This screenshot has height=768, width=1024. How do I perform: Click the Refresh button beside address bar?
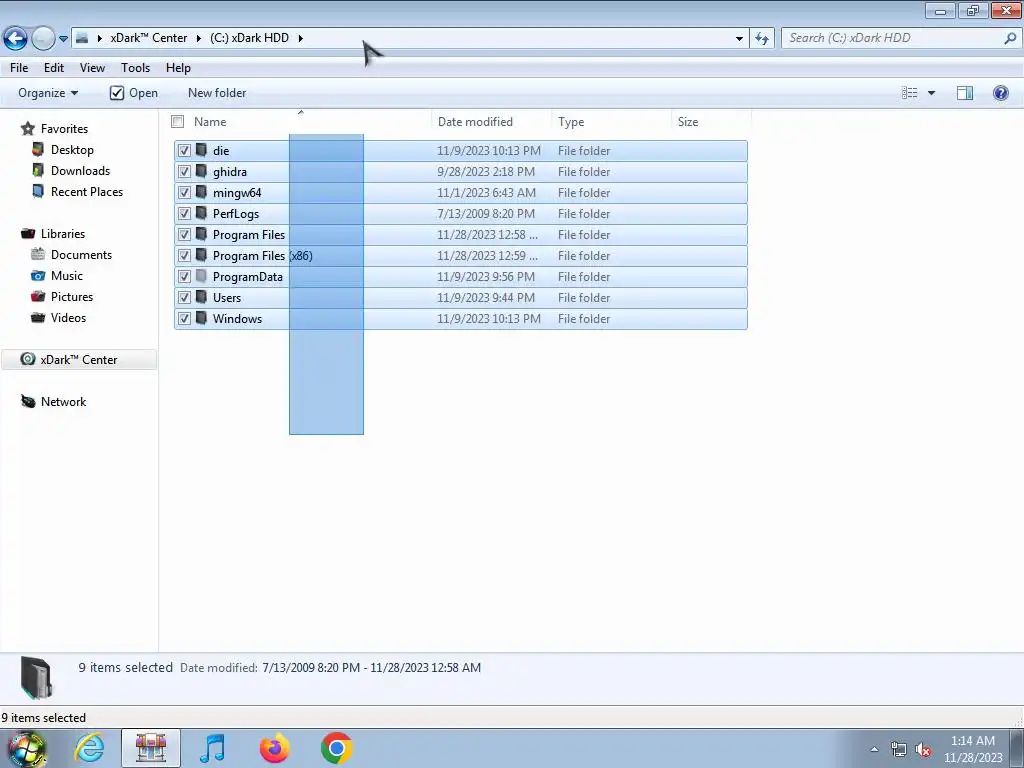[x=761, y=39]
